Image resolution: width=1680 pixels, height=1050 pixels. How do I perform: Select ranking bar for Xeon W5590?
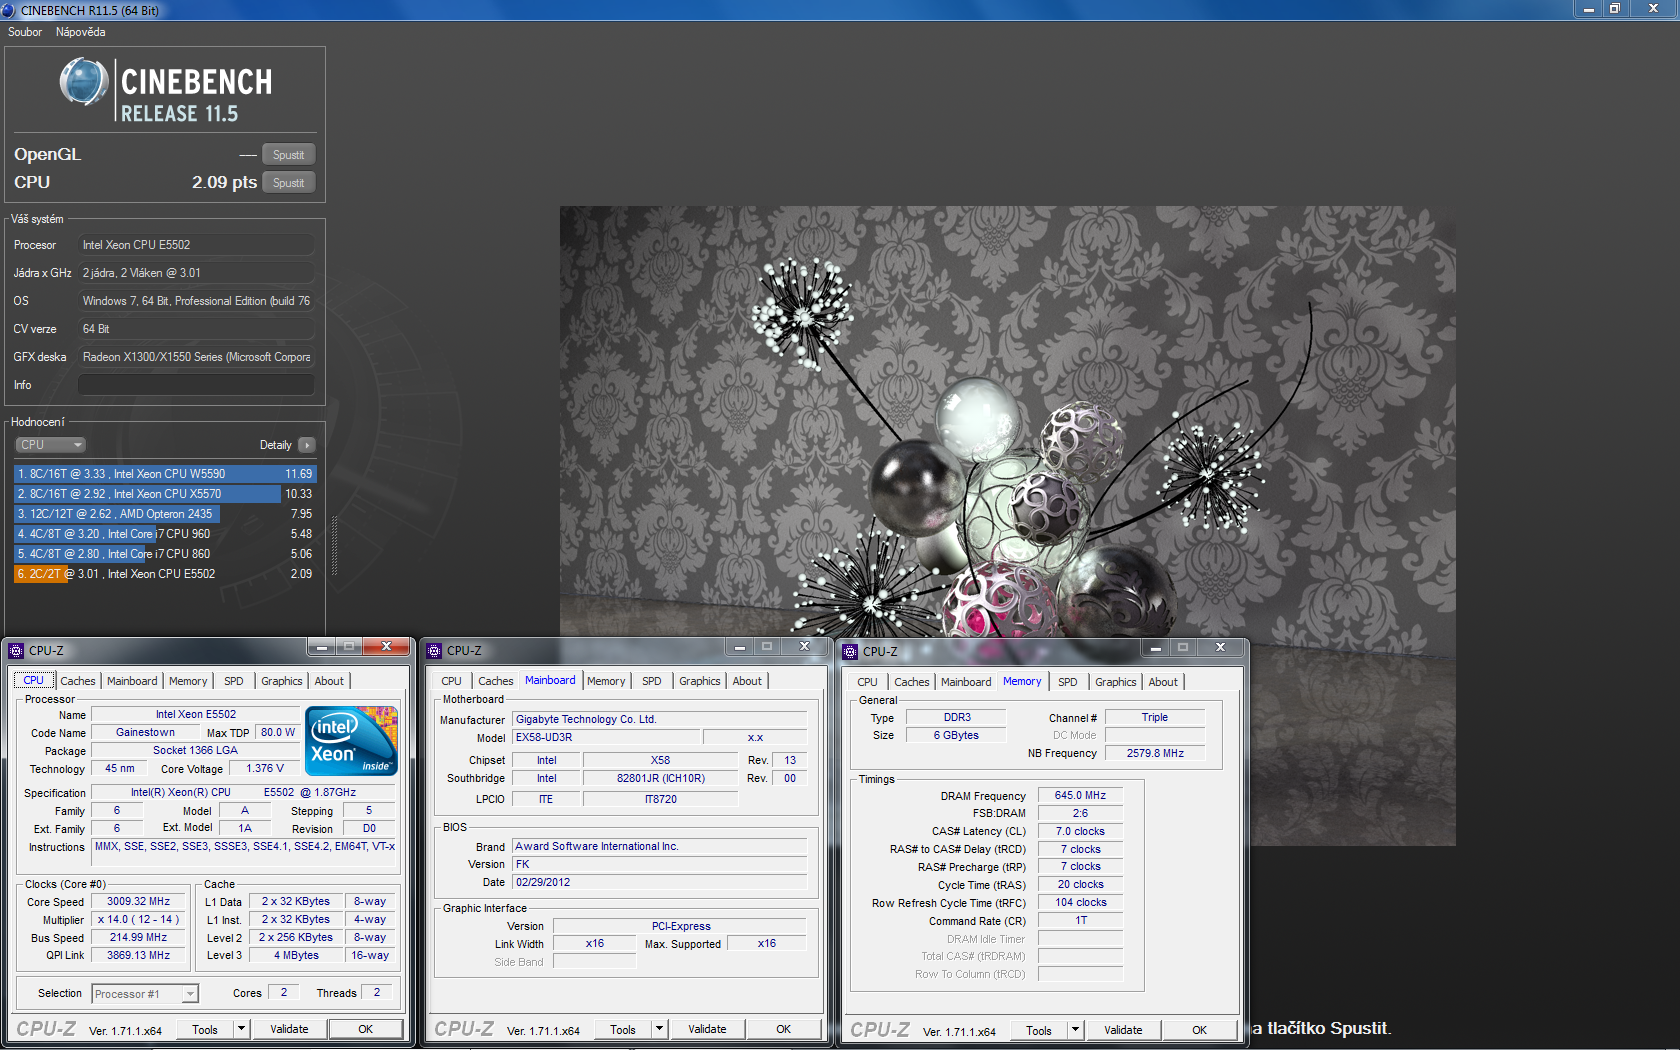(x=165, y=474)
